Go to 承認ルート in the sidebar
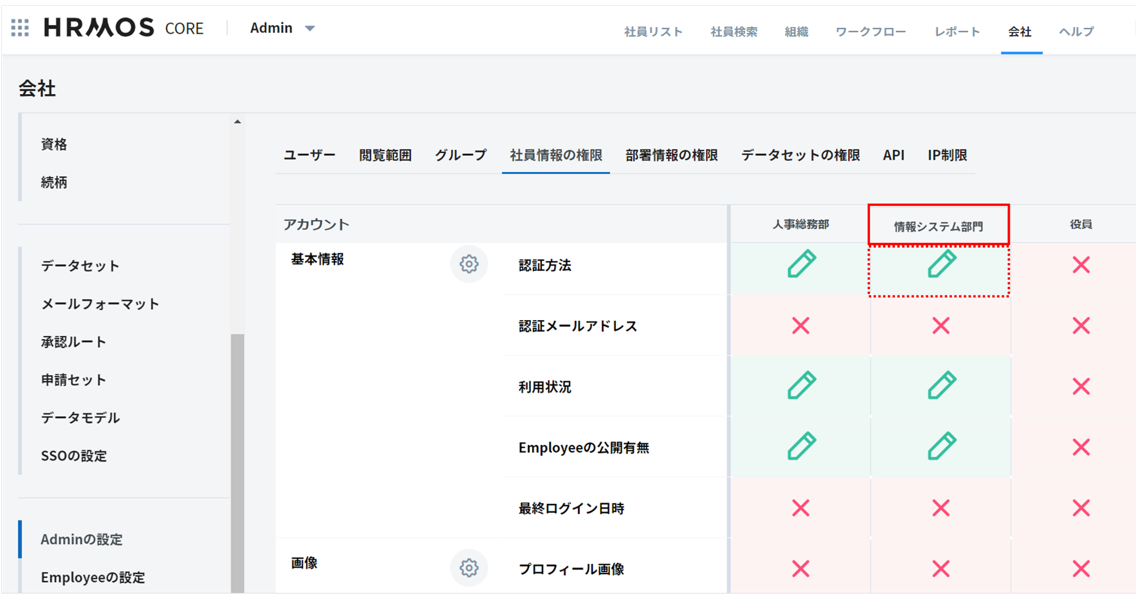Screen dimensions: 1136x598 (73, 342)
